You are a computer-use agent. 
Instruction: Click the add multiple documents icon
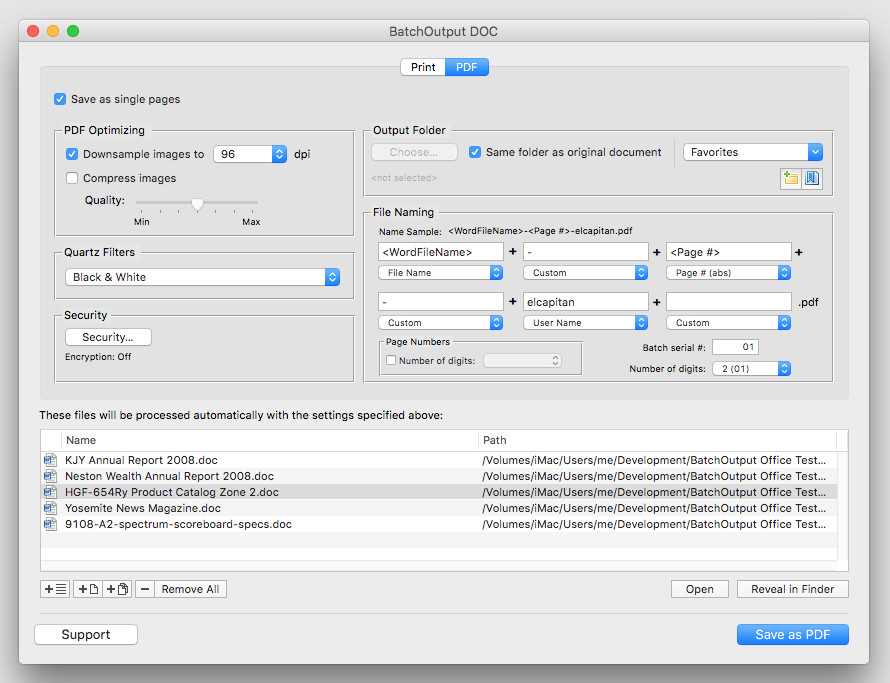(117, 589)
